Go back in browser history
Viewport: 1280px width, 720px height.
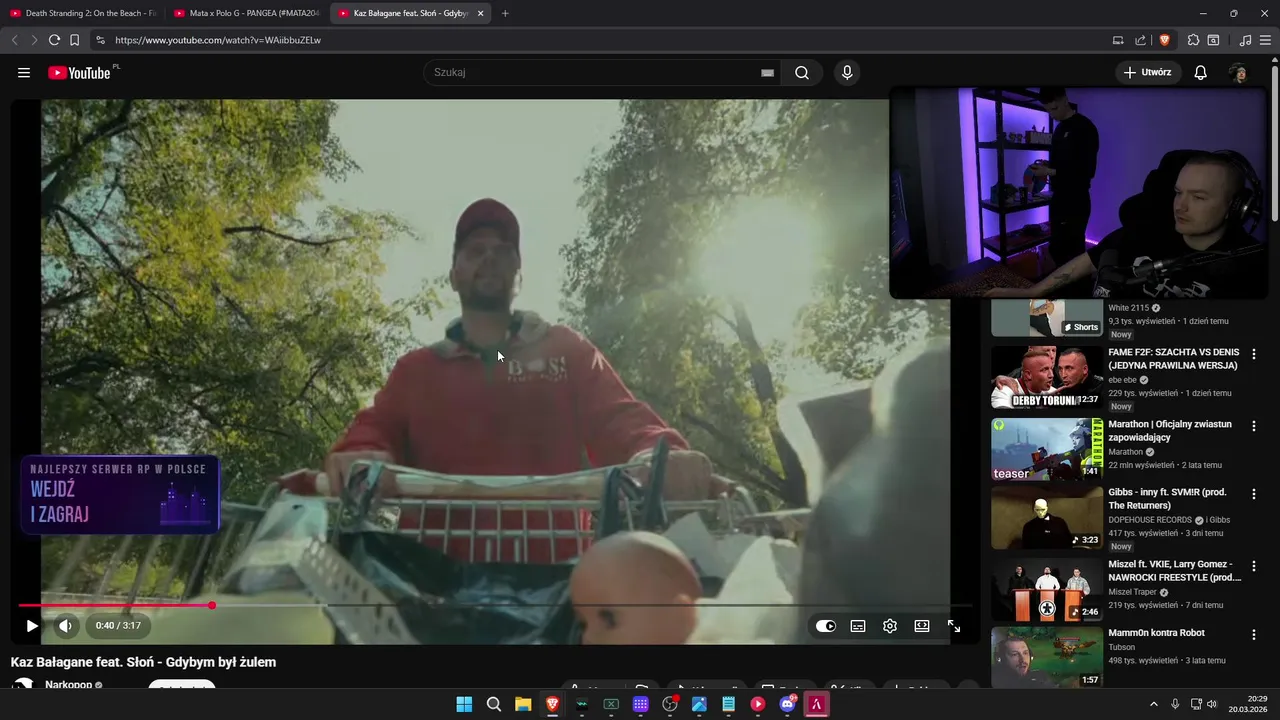pyautogui.click(x=14, y=40)
